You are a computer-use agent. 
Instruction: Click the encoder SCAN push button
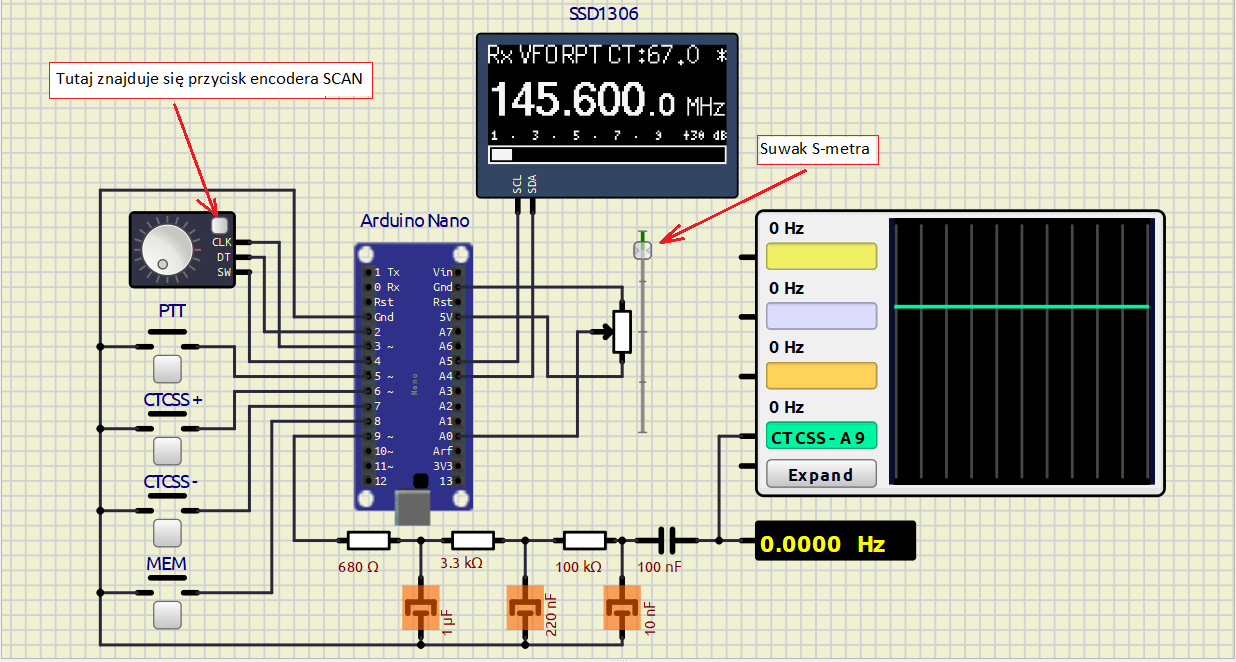click(220, 227)
